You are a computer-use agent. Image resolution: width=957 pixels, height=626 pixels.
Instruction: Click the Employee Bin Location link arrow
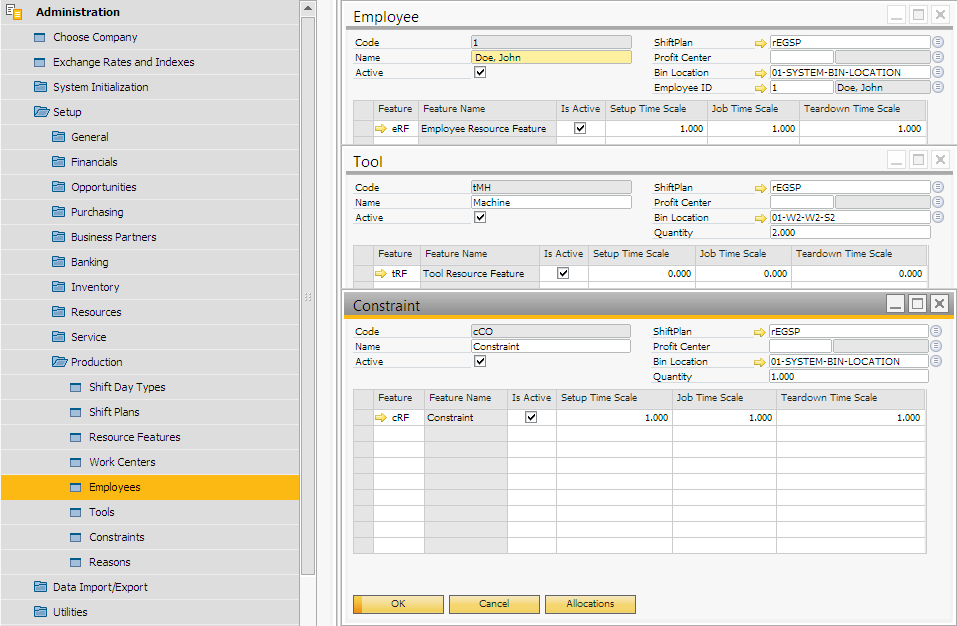[x=761, y=73]
